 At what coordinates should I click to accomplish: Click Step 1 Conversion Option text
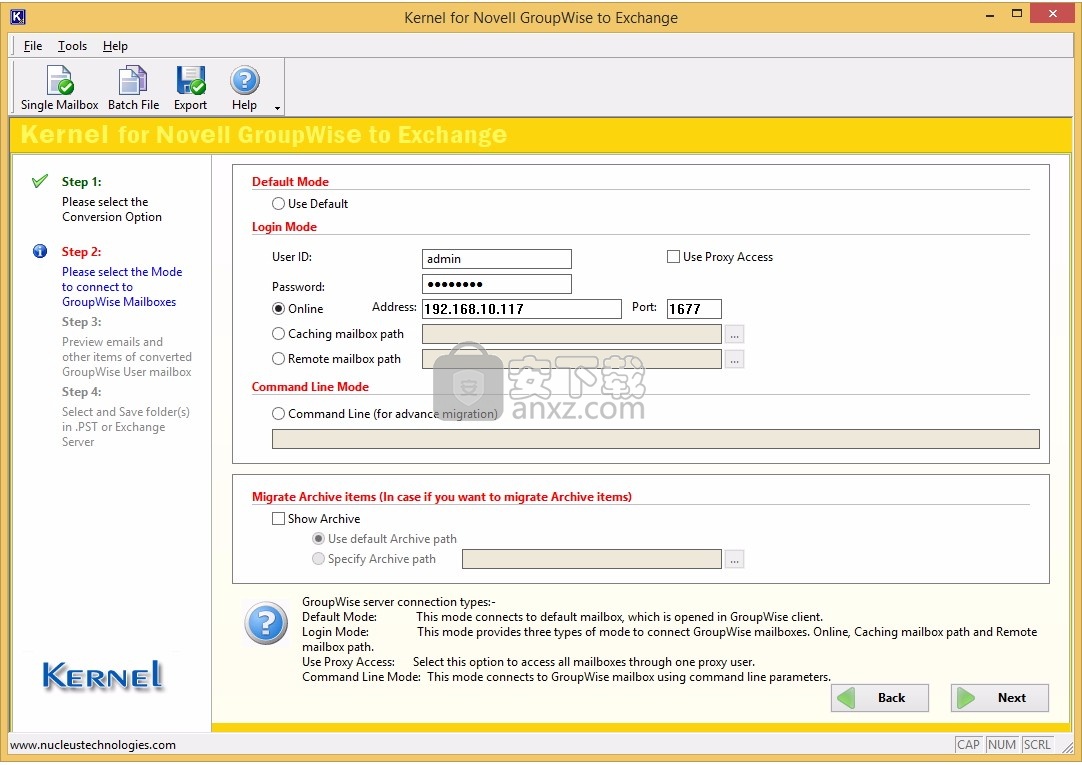112,209
